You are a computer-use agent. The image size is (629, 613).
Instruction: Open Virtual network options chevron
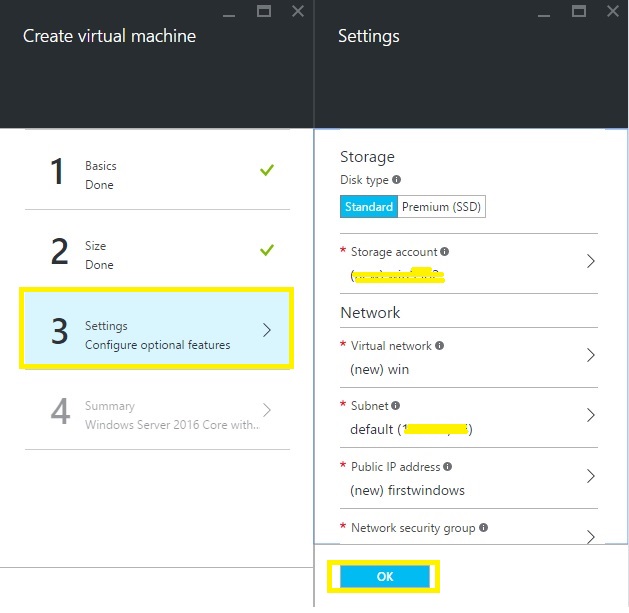pos(590,355)
